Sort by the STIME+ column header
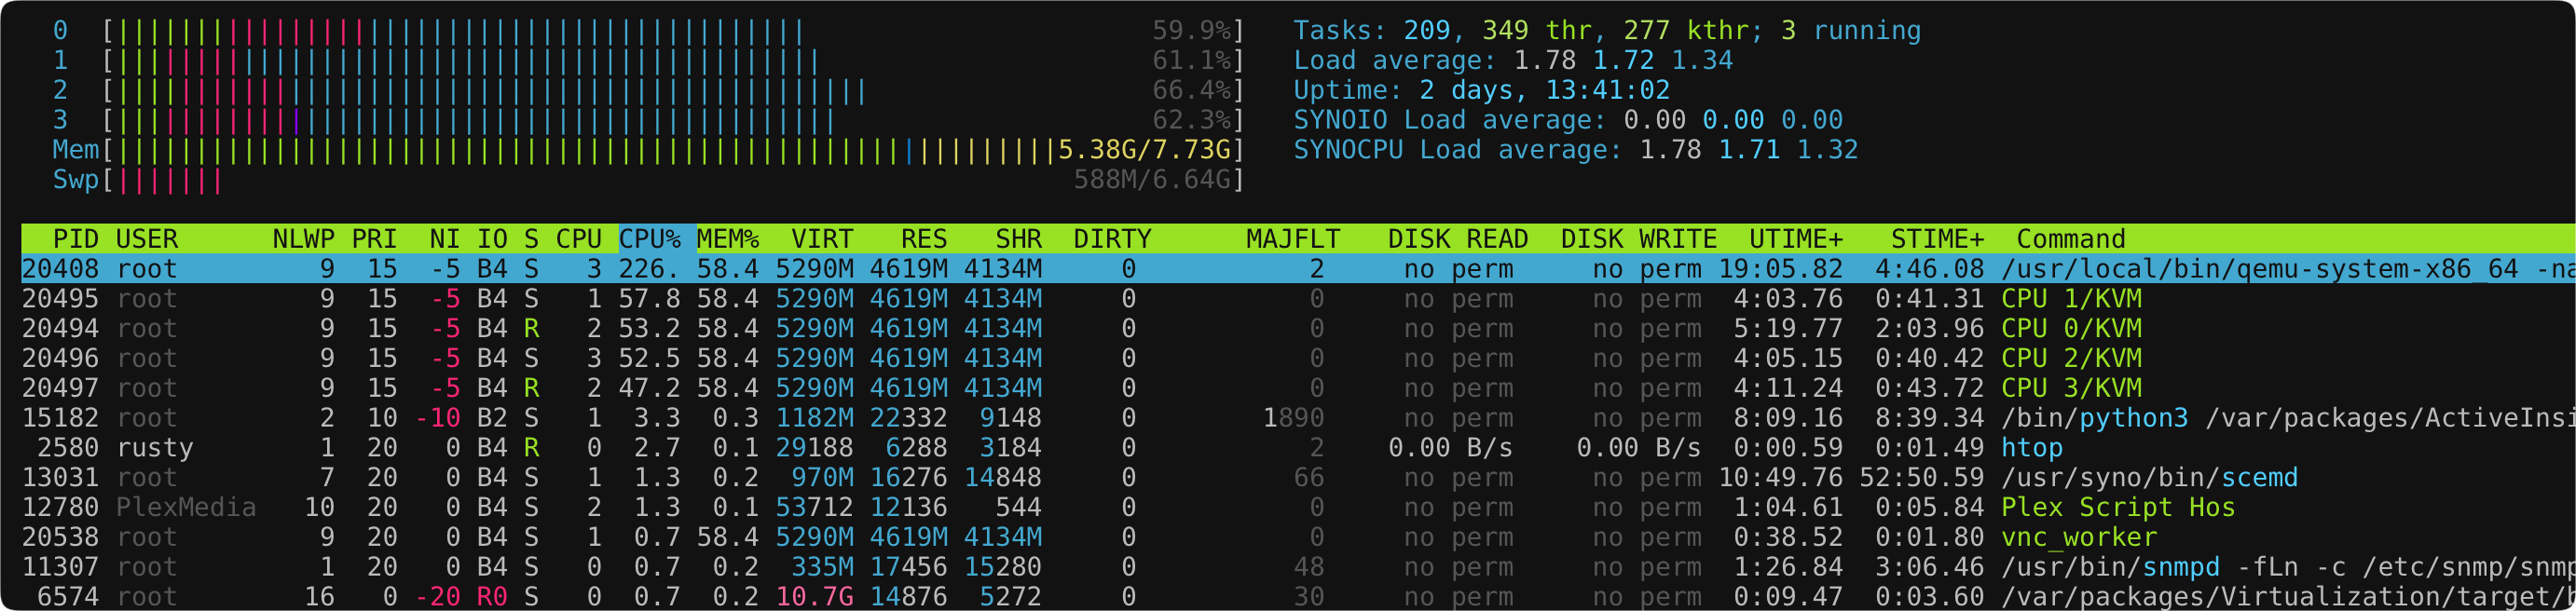 (x=1937, y=239)
